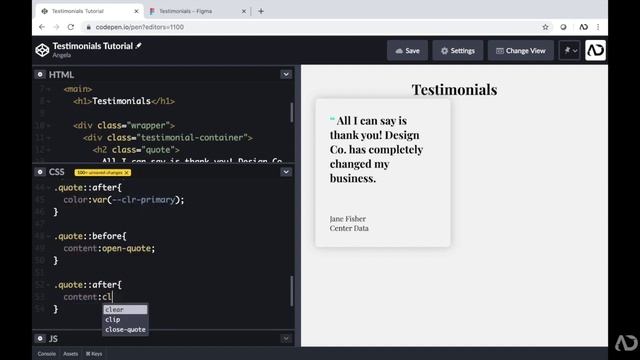Click the AD extension icon in toolbar
Viewport: 640px width, 360px height.
583,27
